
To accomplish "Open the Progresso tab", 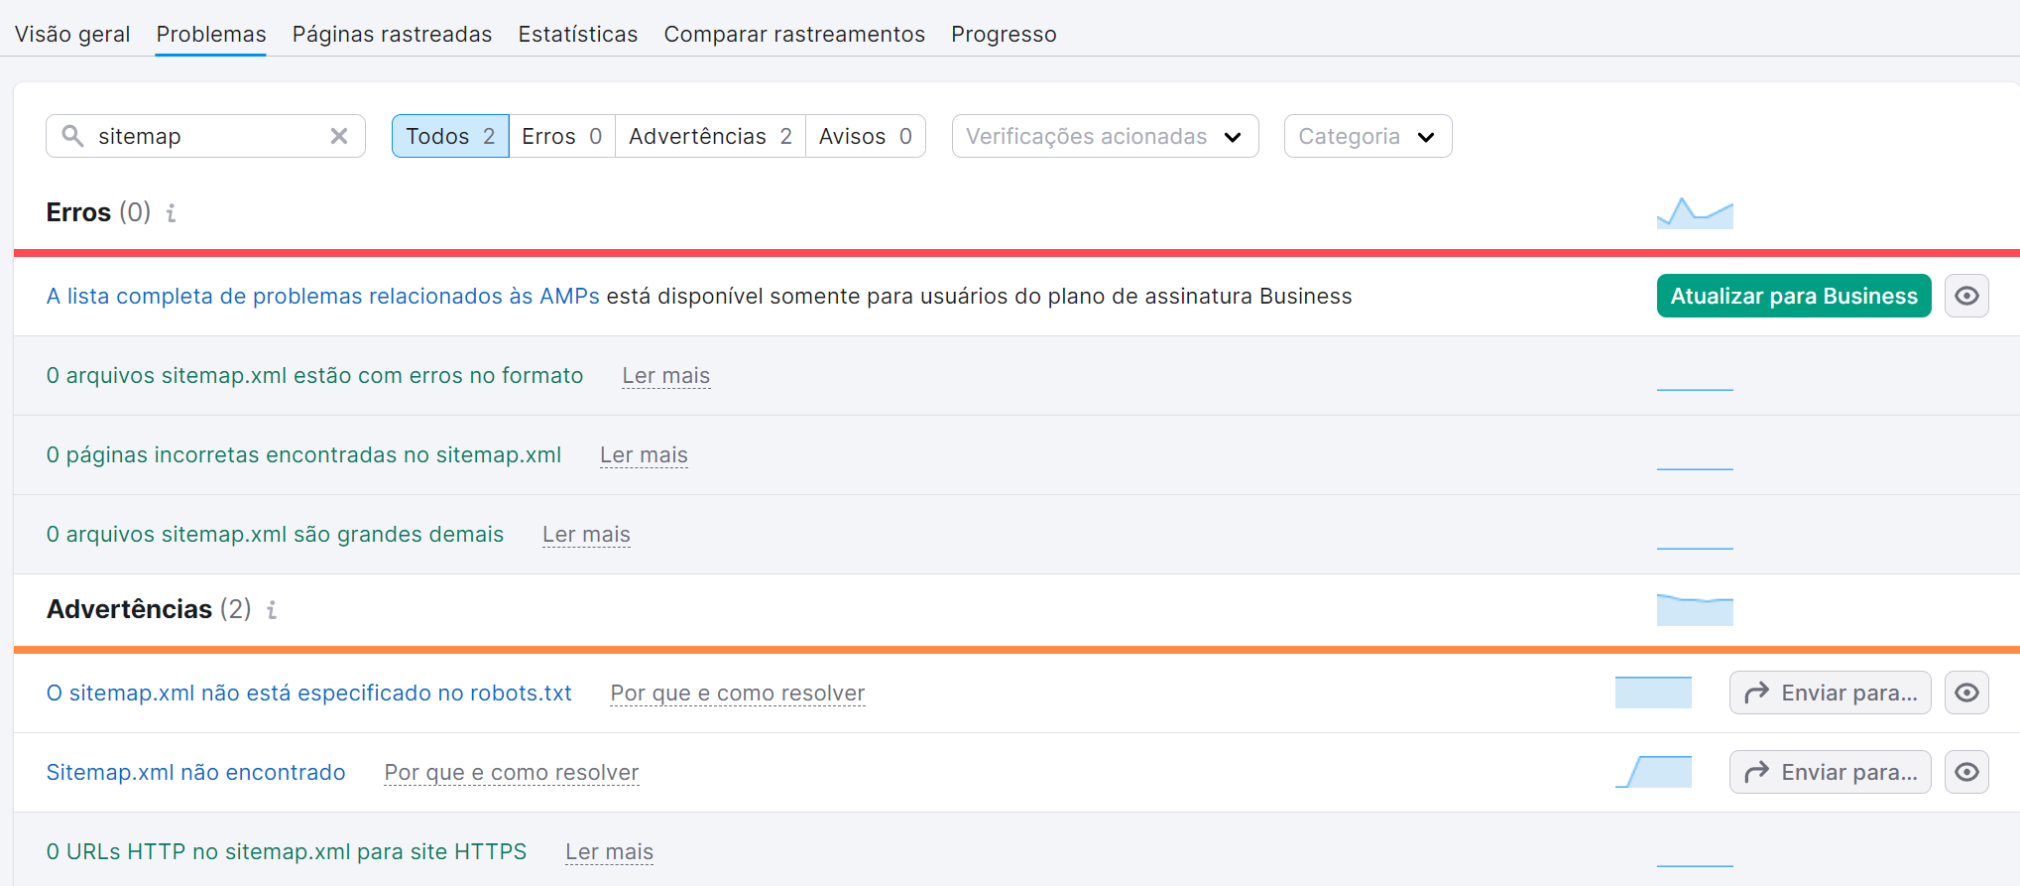I will [x=1003, y=34].
